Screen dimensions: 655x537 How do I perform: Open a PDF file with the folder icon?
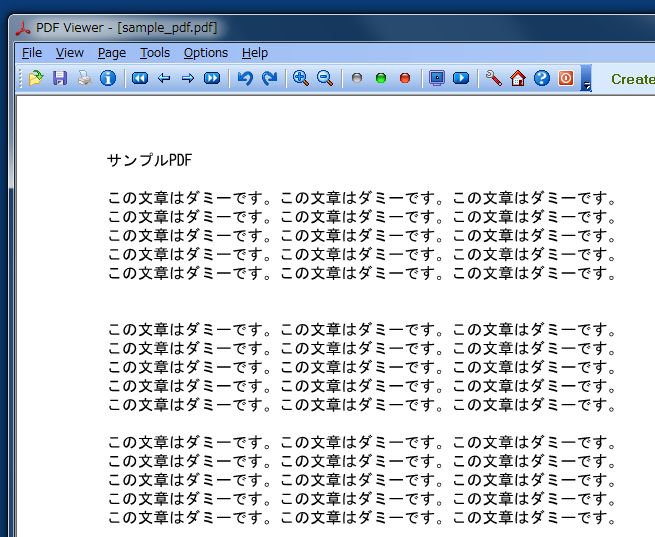point(36,78)
